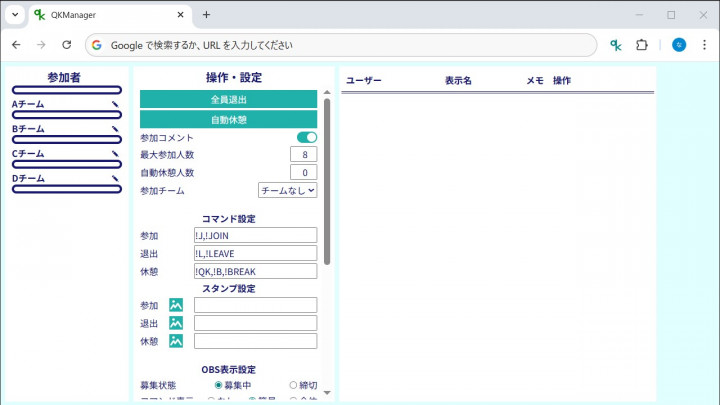Image resolution: width=720 pixels, height=405 pixels.
Task: Open the Chrome three-dot menu
Action: tap(703, 45)
